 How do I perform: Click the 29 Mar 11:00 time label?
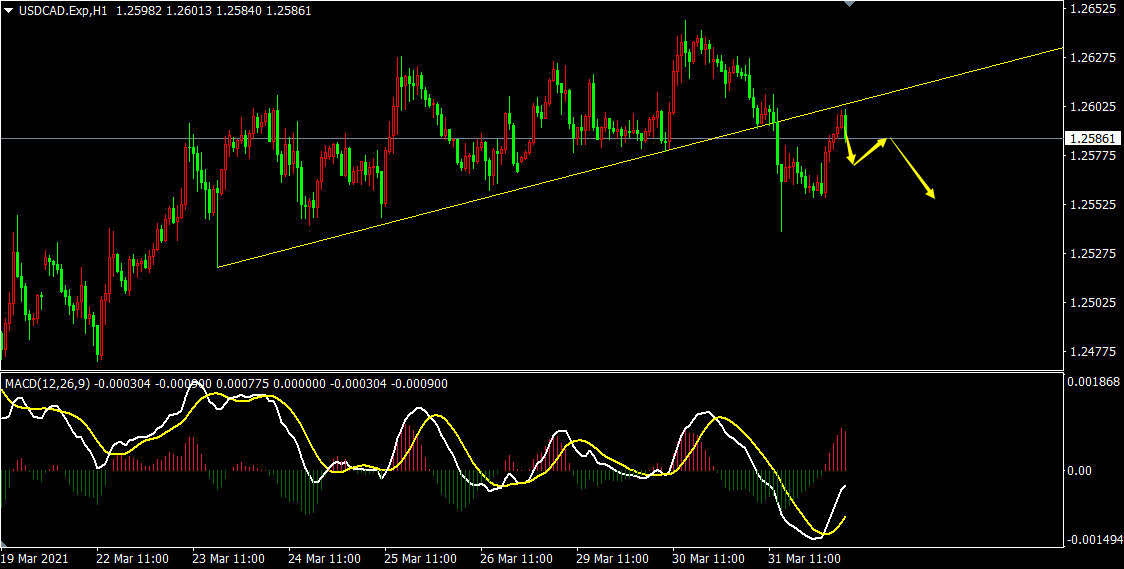pos(611,558)
